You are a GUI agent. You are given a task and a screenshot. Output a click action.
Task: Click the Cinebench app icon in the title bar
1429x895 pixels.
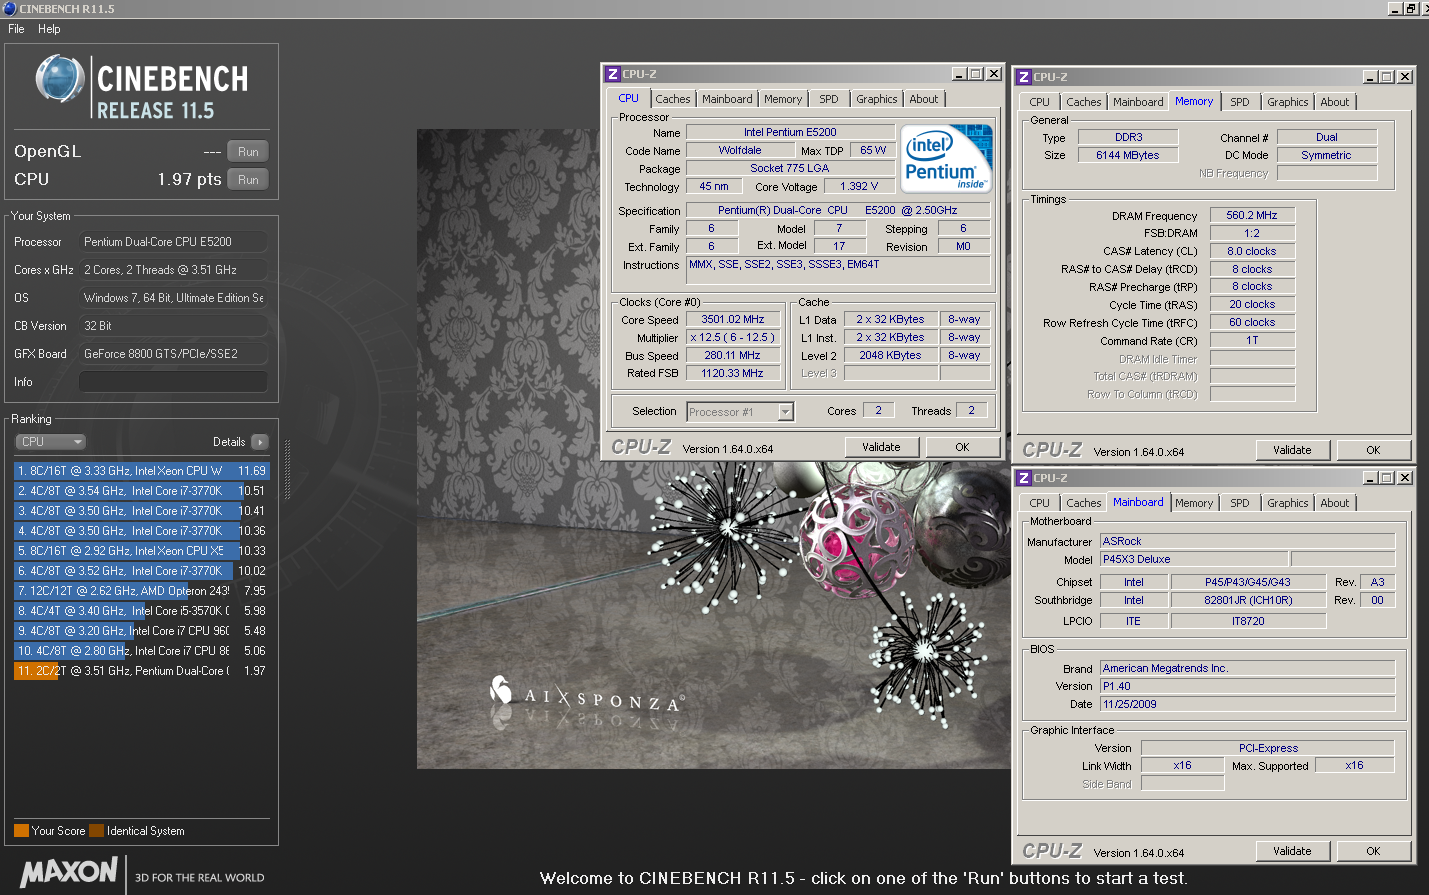pyautogui.click(x=9, y=8)
